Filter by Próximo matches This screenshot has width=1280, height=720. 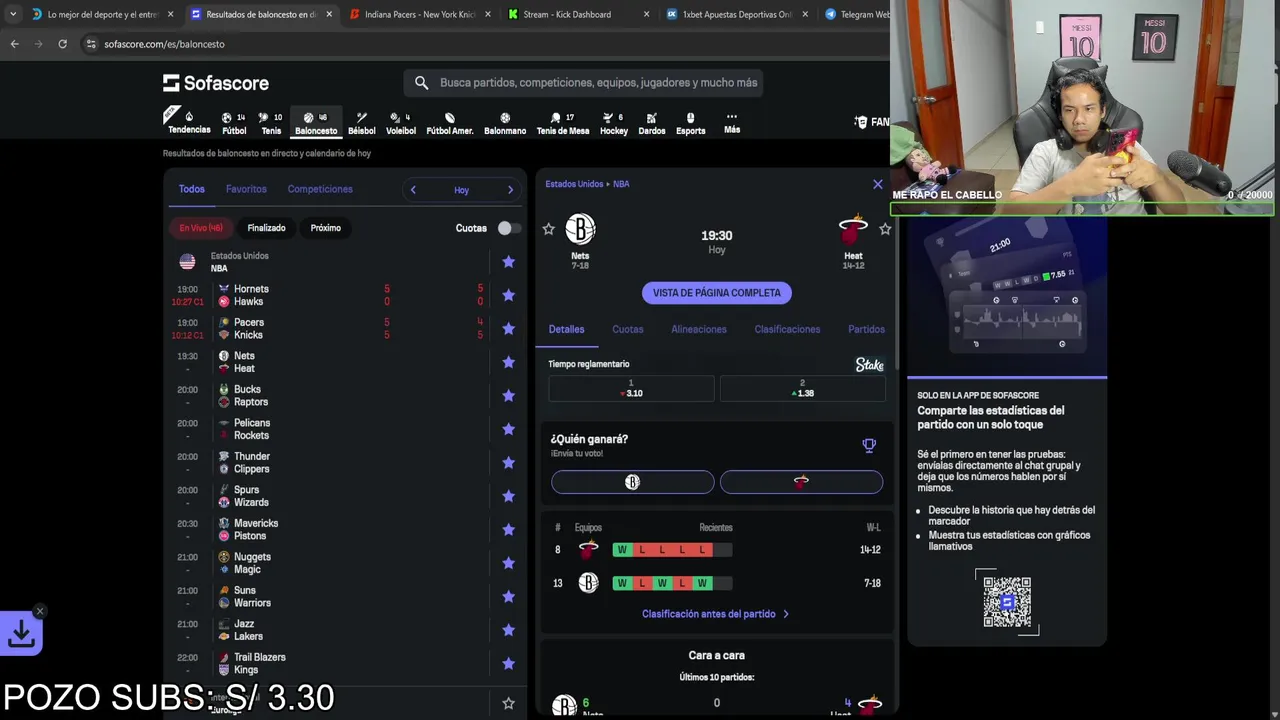326,228
